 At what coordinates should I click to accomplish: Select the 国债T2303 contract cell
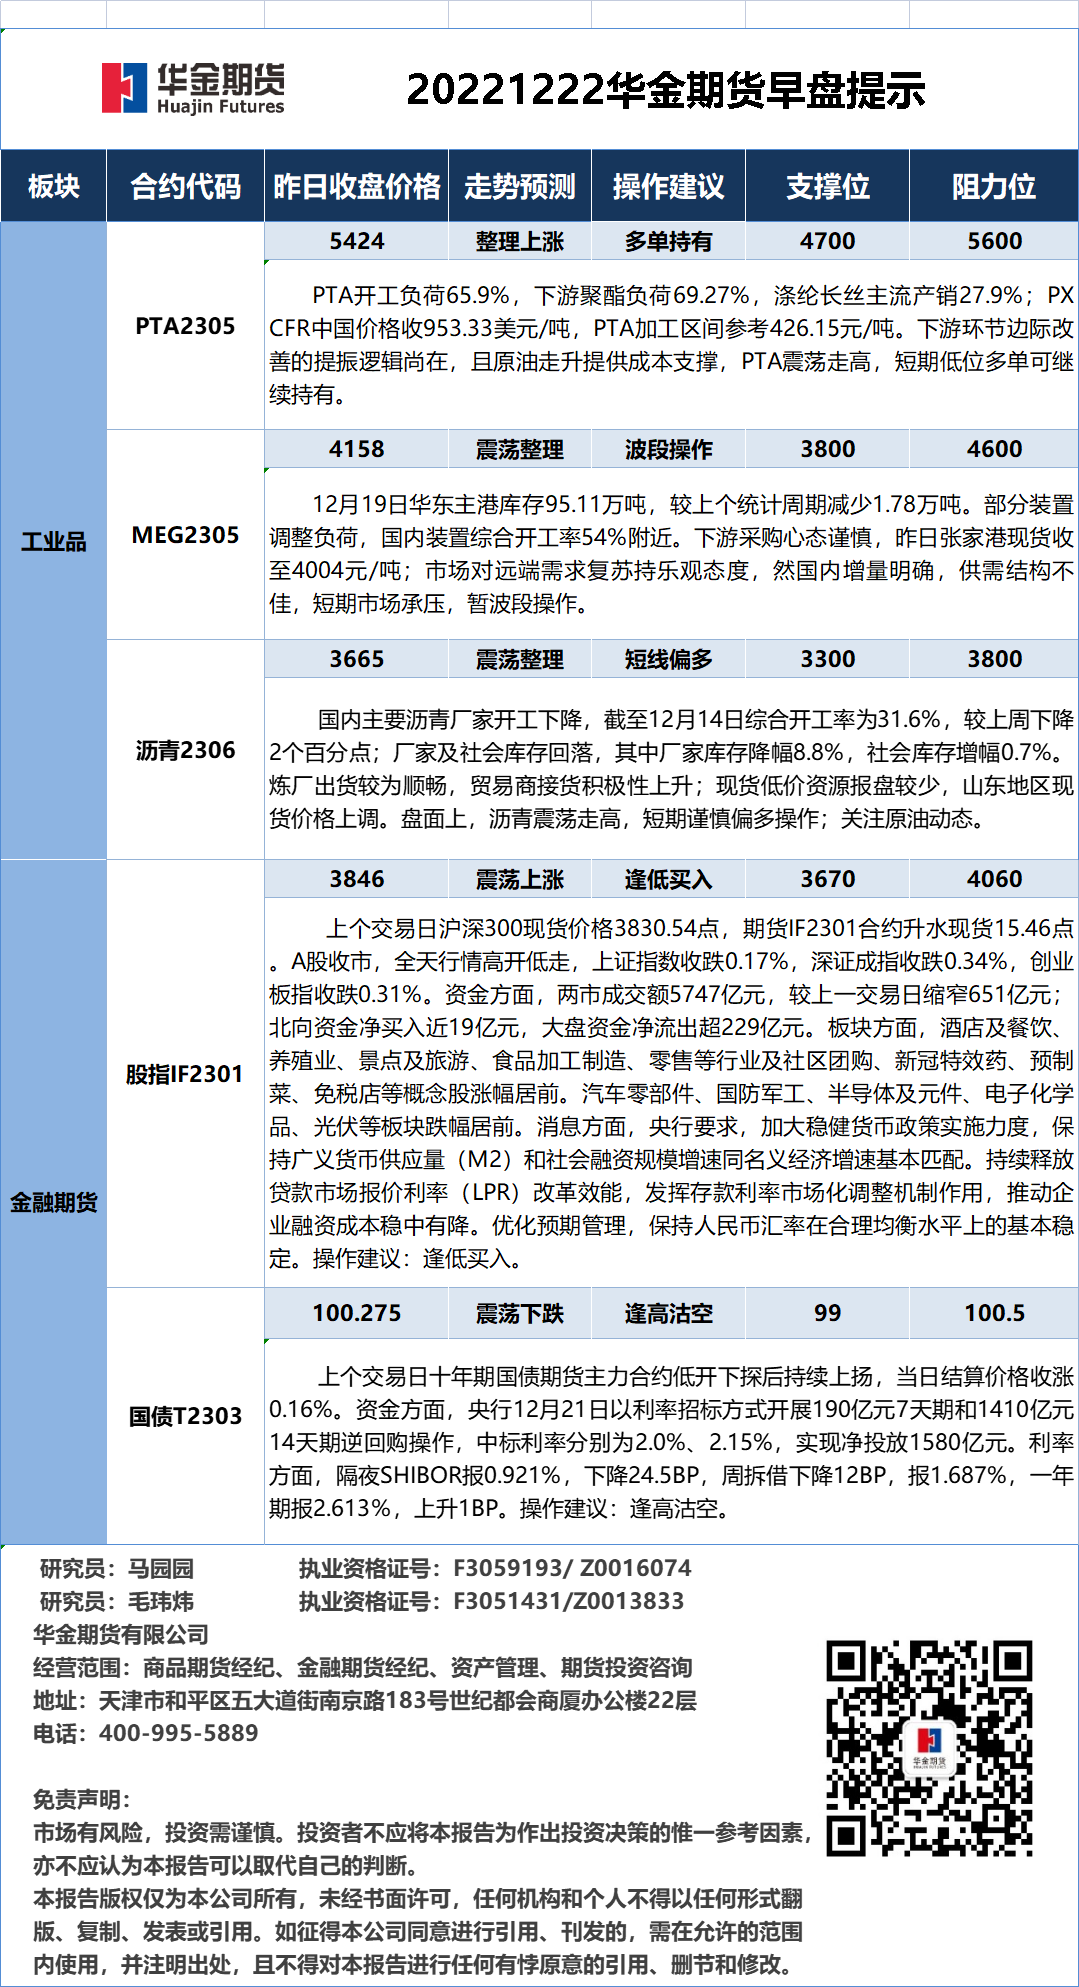pos(185,1416)
